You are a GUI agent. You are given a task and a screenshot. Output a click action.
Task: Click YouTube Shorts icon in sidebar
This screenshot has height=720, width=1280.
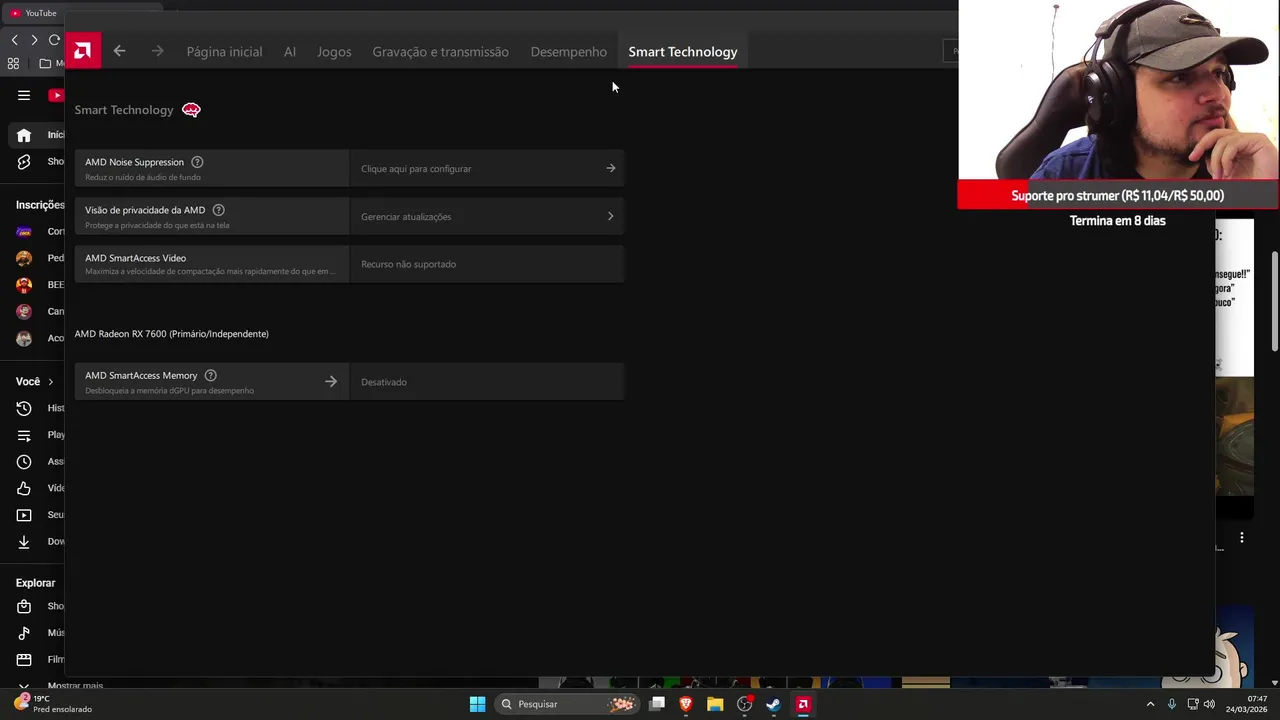[24, 162]
